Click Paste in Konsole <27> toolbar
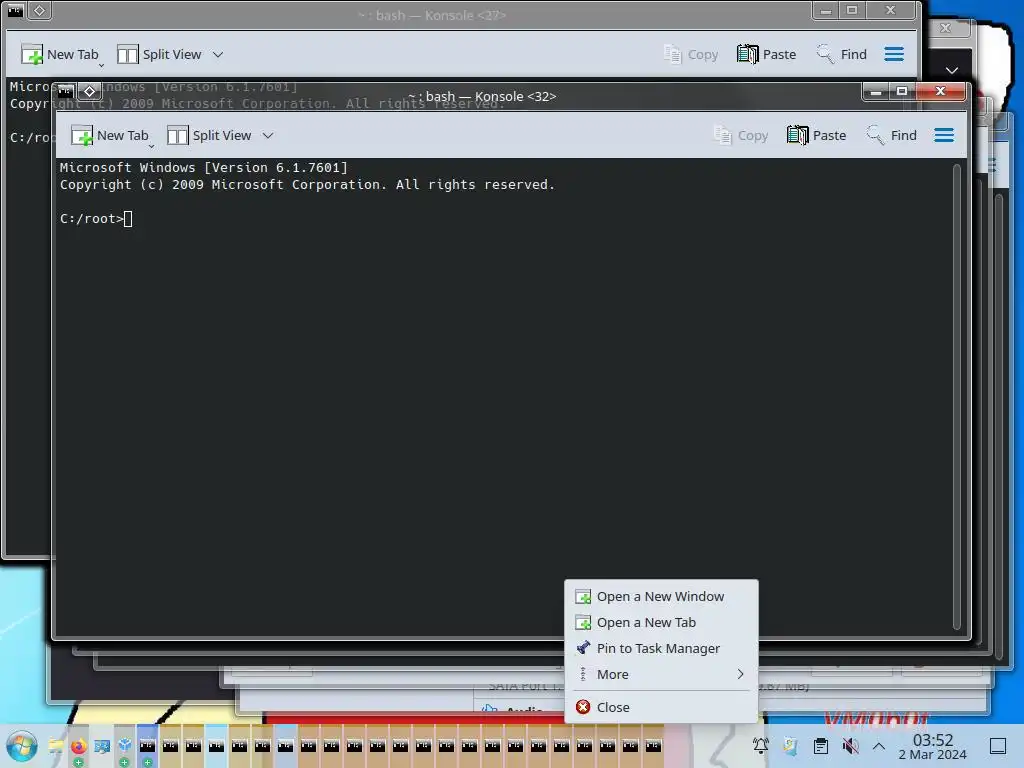 point(767,54)
